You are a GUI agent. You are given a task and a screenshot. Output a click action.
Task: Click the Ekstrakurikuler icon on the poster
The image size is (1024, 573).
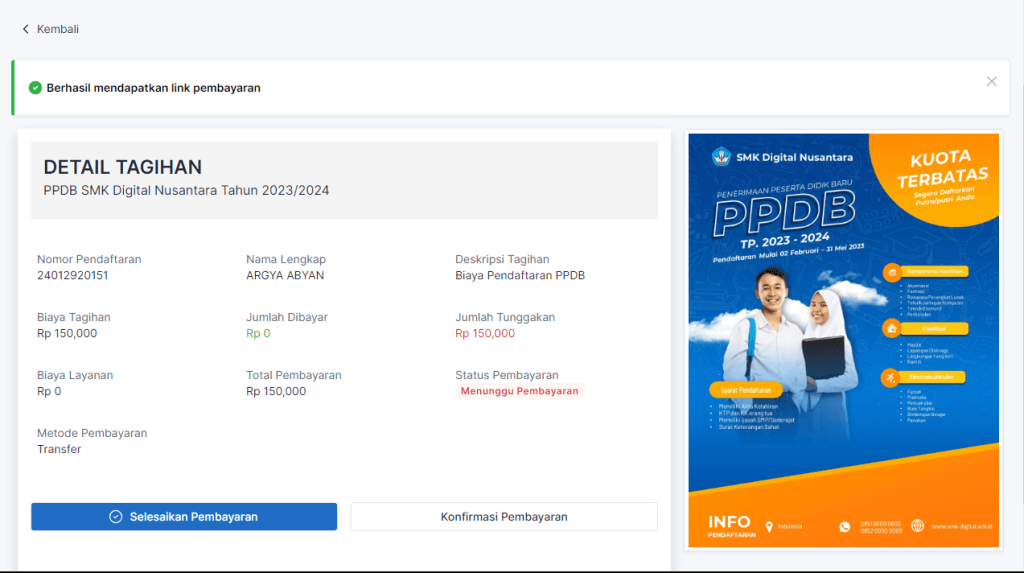890,377
